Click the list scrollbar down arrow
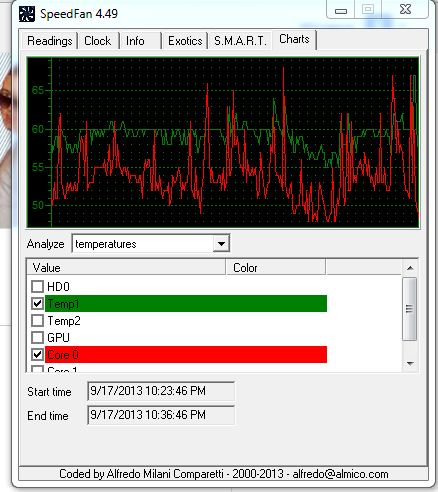Image resolution: width=438 pixels, height=492 pixels. 410,364
